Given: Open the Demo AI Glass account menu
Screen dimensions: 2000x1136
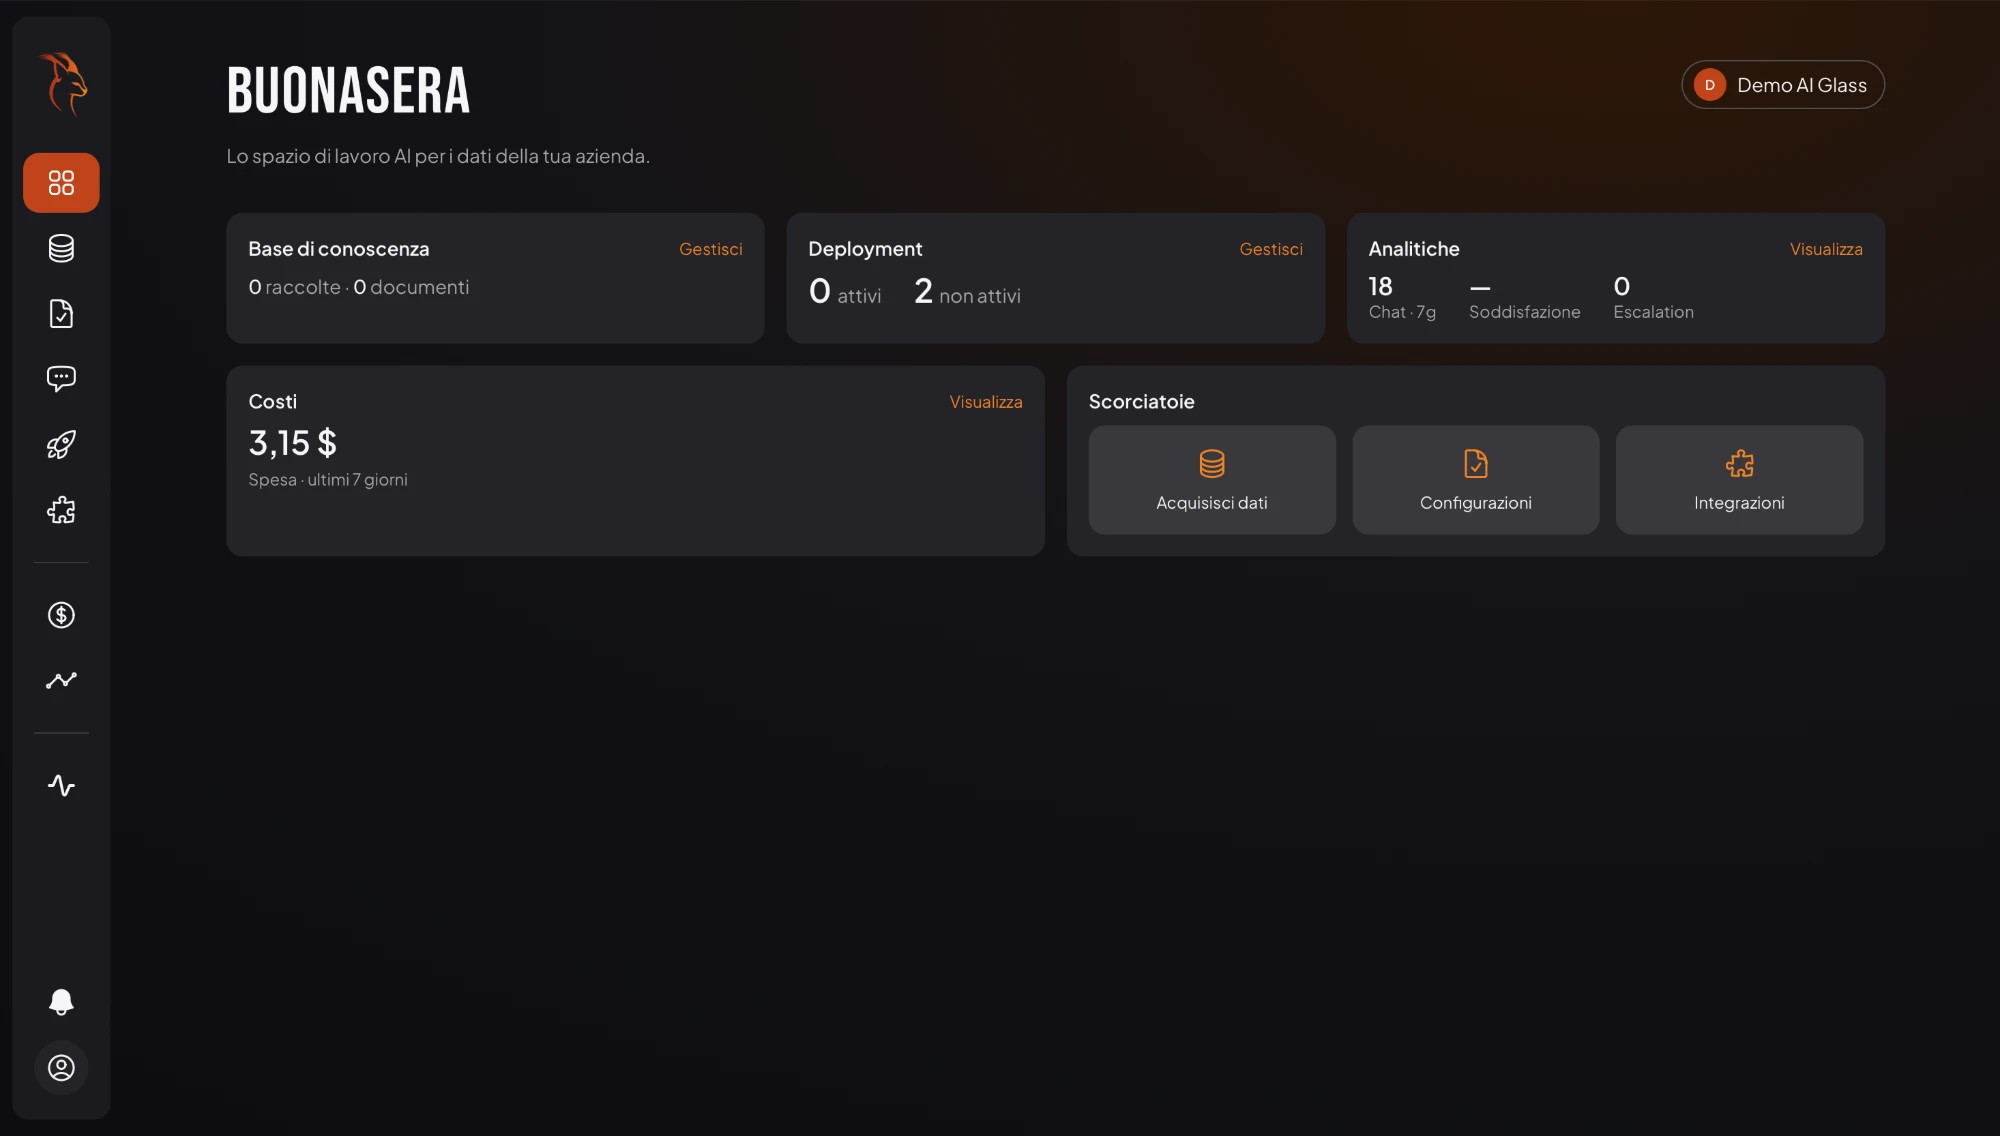Looking at the screenshot, I should (x=1783, y=85).
